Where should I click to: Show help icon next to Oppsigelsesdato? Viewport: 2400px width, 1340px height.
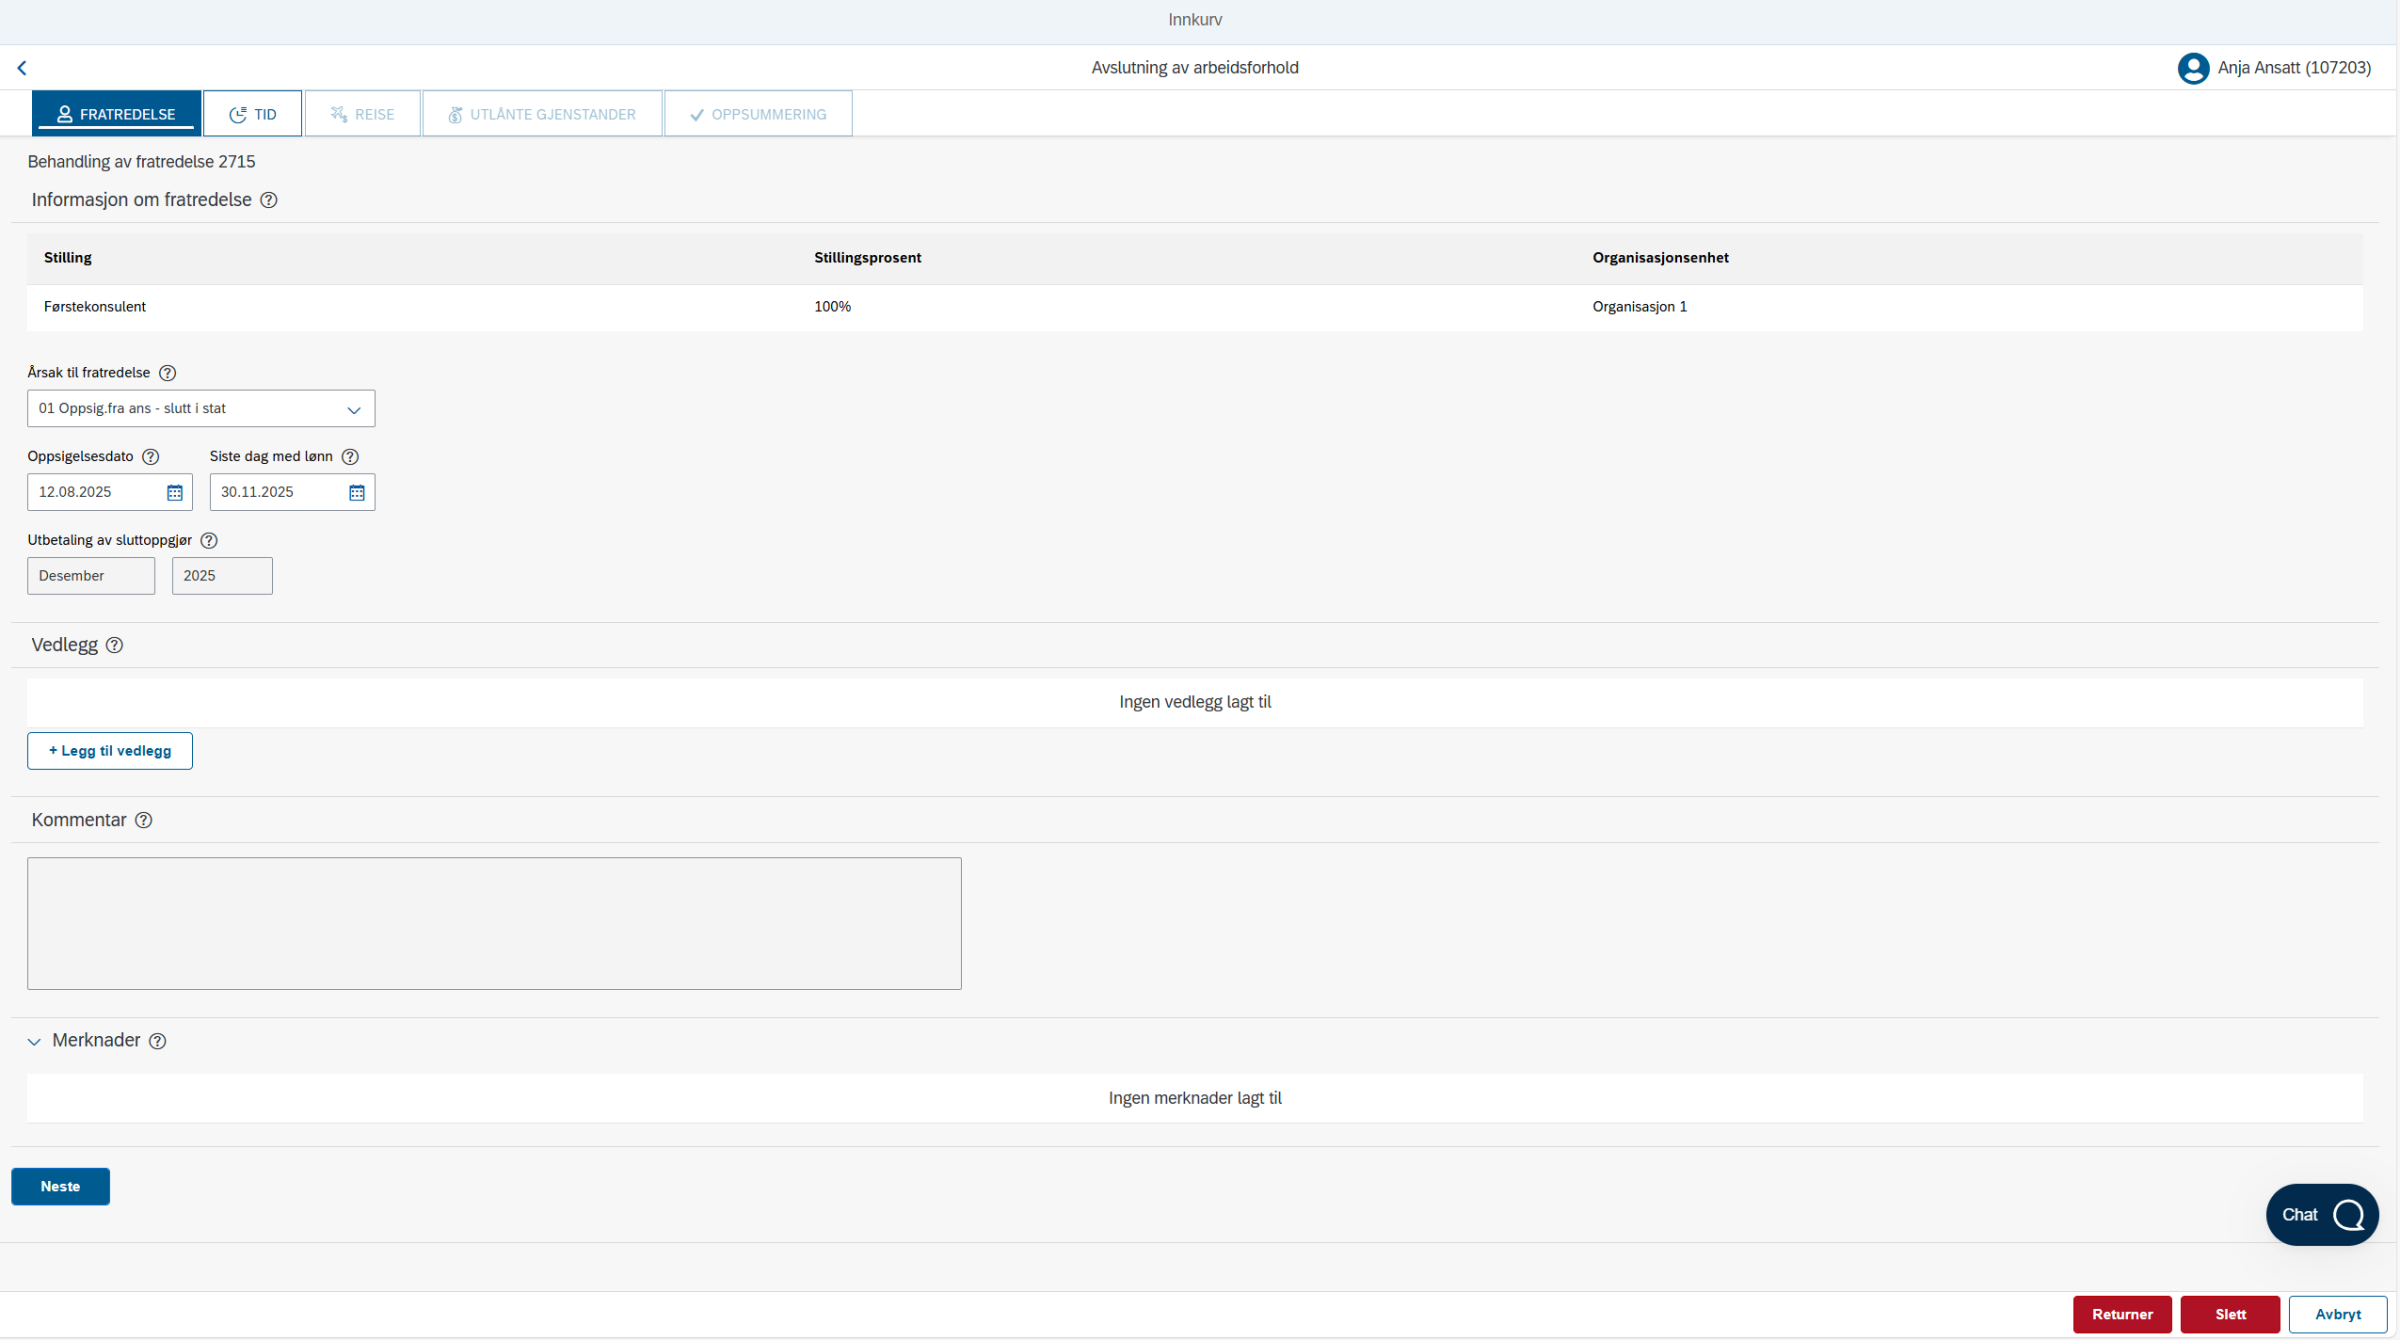(x=151, y=457)
